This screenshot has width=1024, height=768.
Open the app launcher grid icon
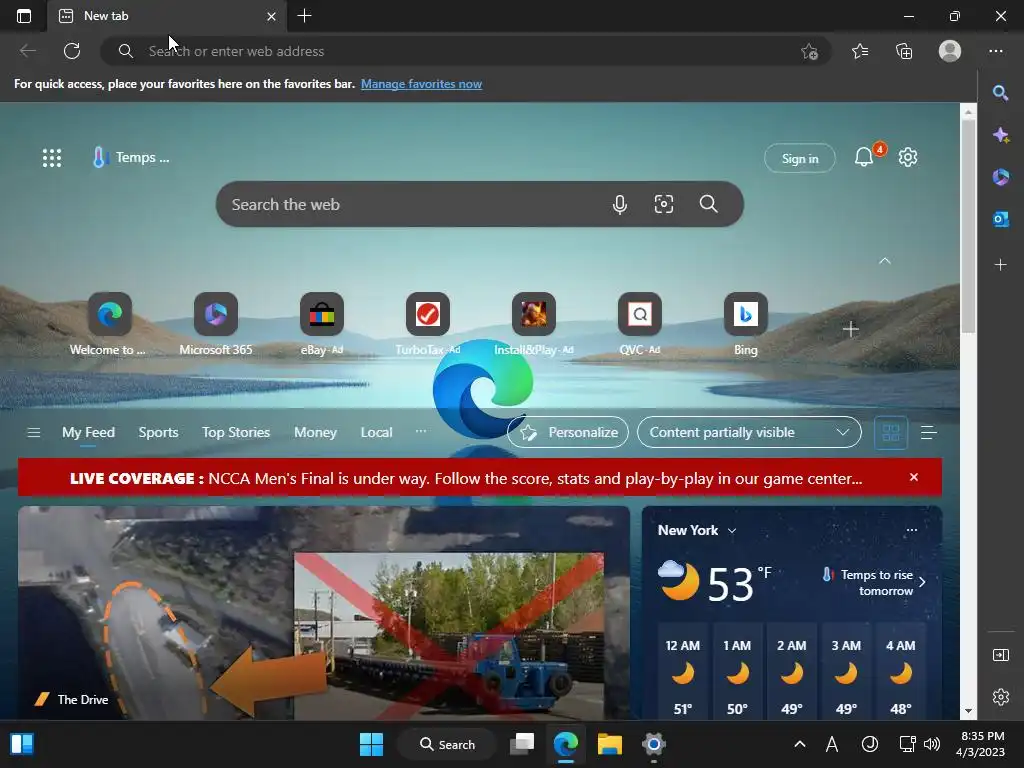pos(52,157)
